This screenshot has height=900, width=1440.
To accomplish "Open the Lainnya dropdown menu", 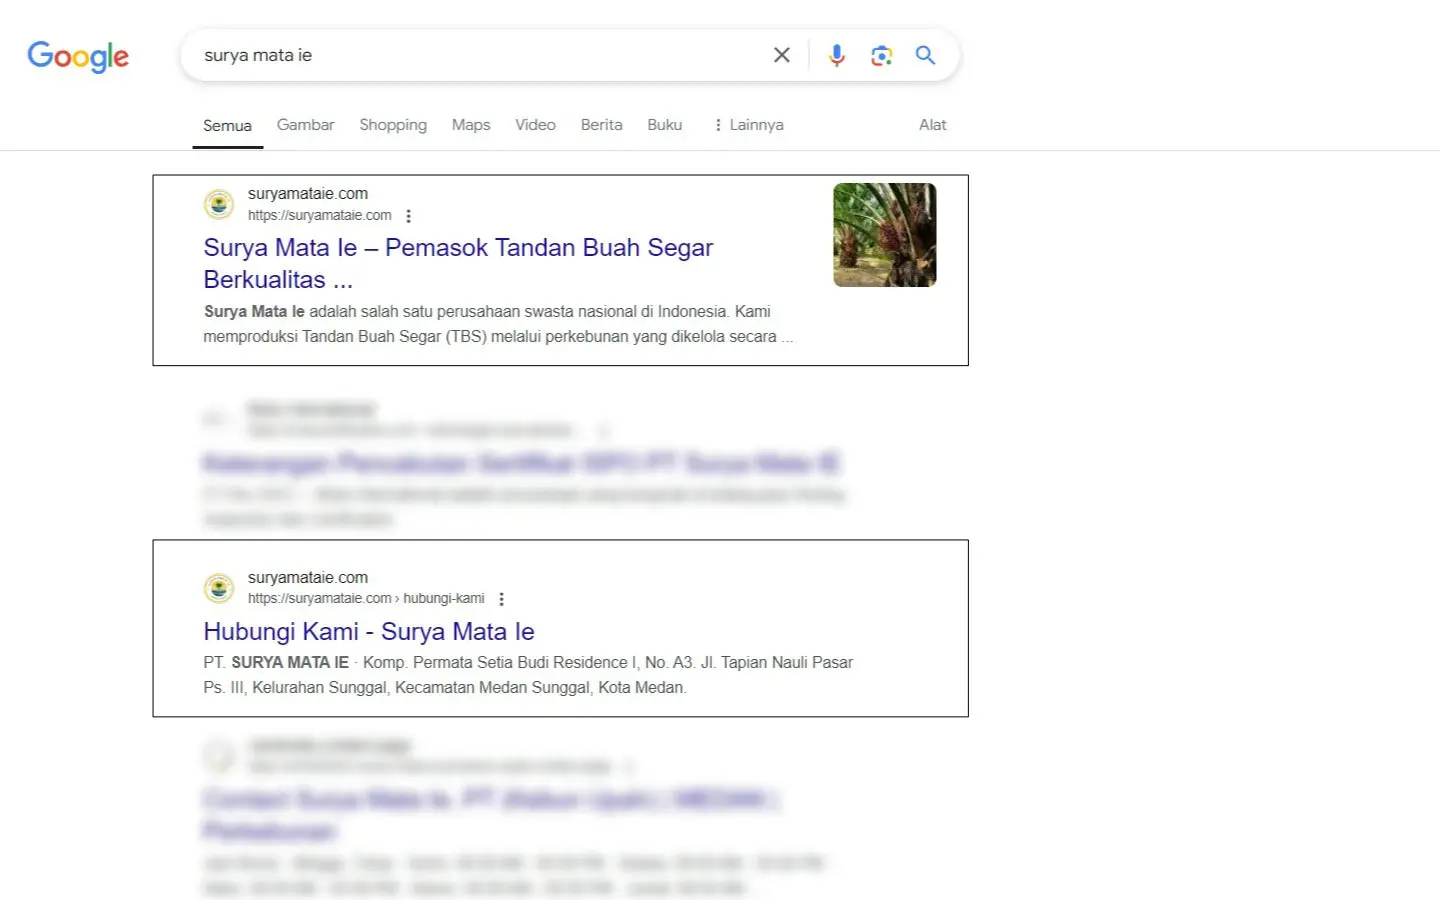I will tap(748, 124).
